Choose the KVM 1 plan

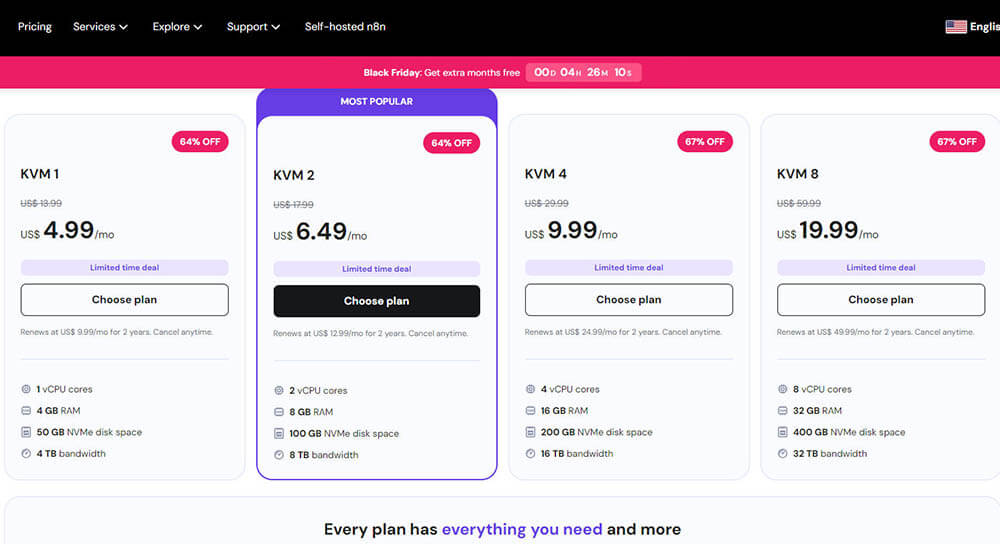click(x=124, y=300)
